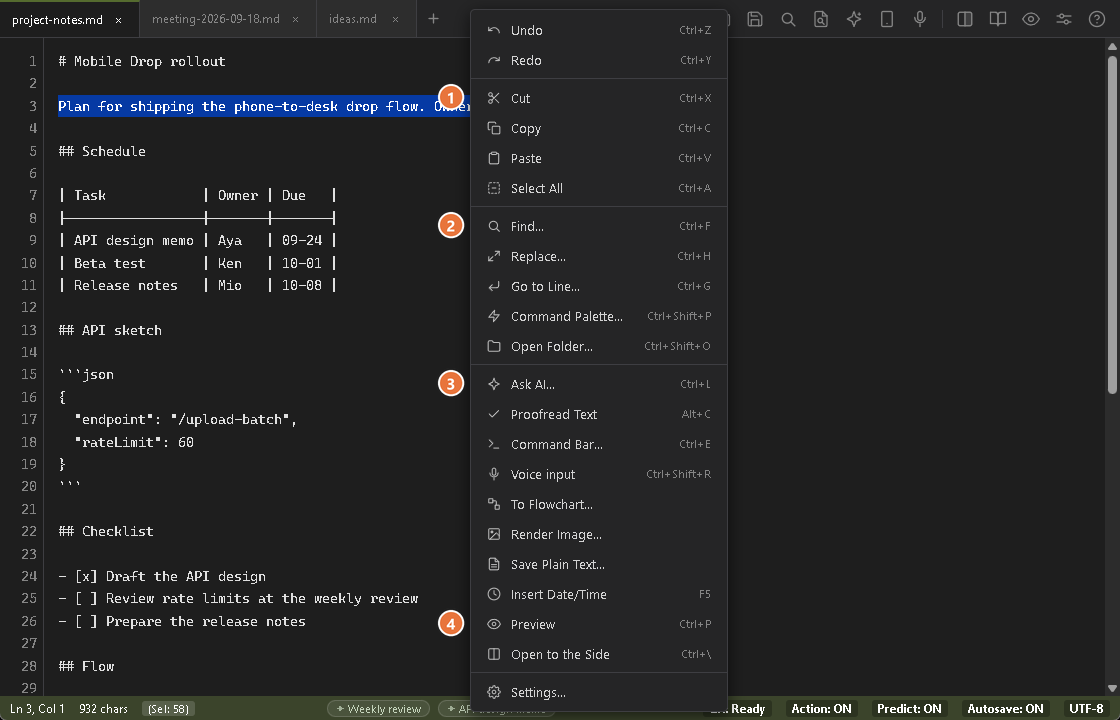Viewport: 1120px width, 720px height.
Task: Open Command Bar... from the menu
Action: tap(599, 444)
